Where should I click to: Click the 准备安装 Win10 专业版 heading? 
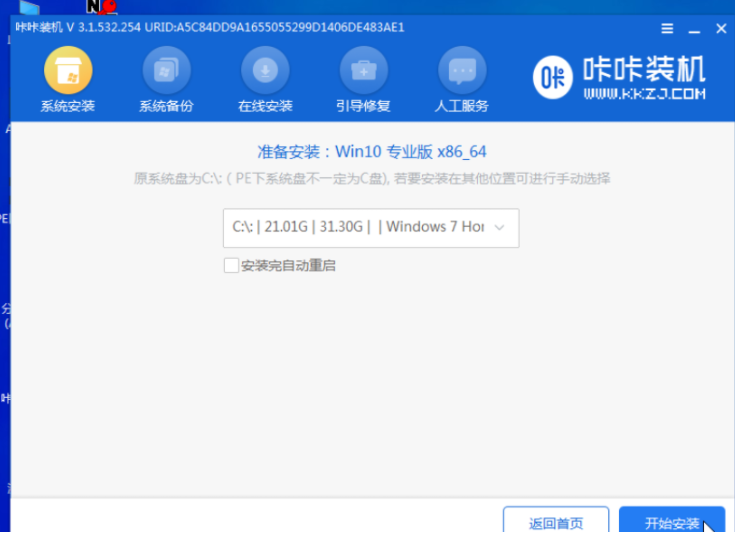click(x=372, y=152)
